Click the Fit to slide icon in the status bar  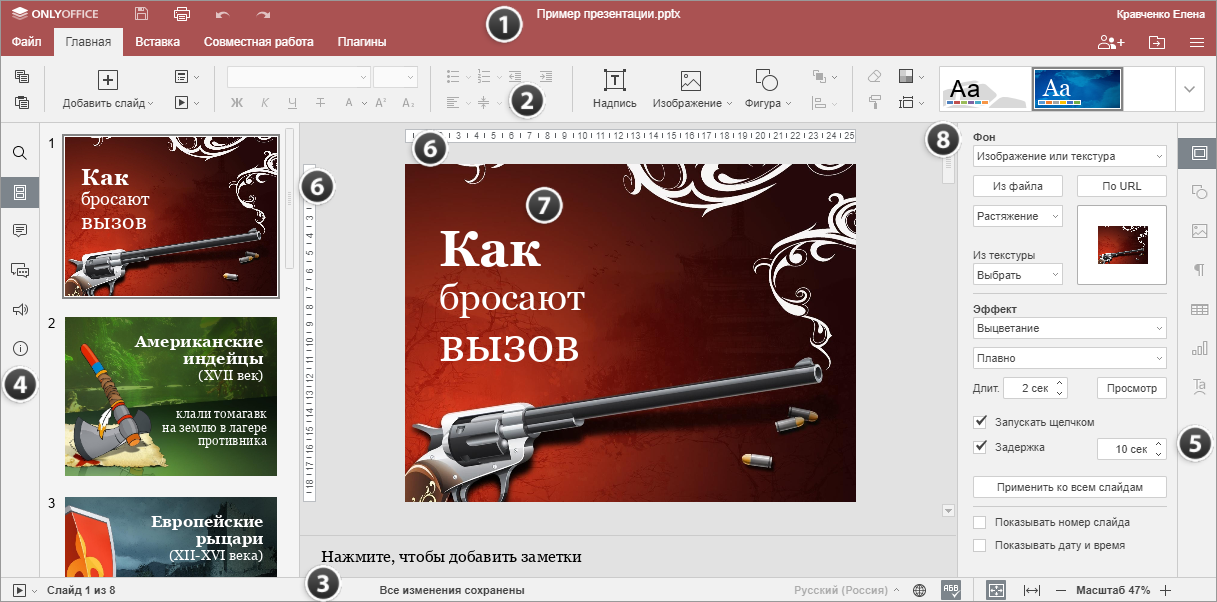[995, 590]
